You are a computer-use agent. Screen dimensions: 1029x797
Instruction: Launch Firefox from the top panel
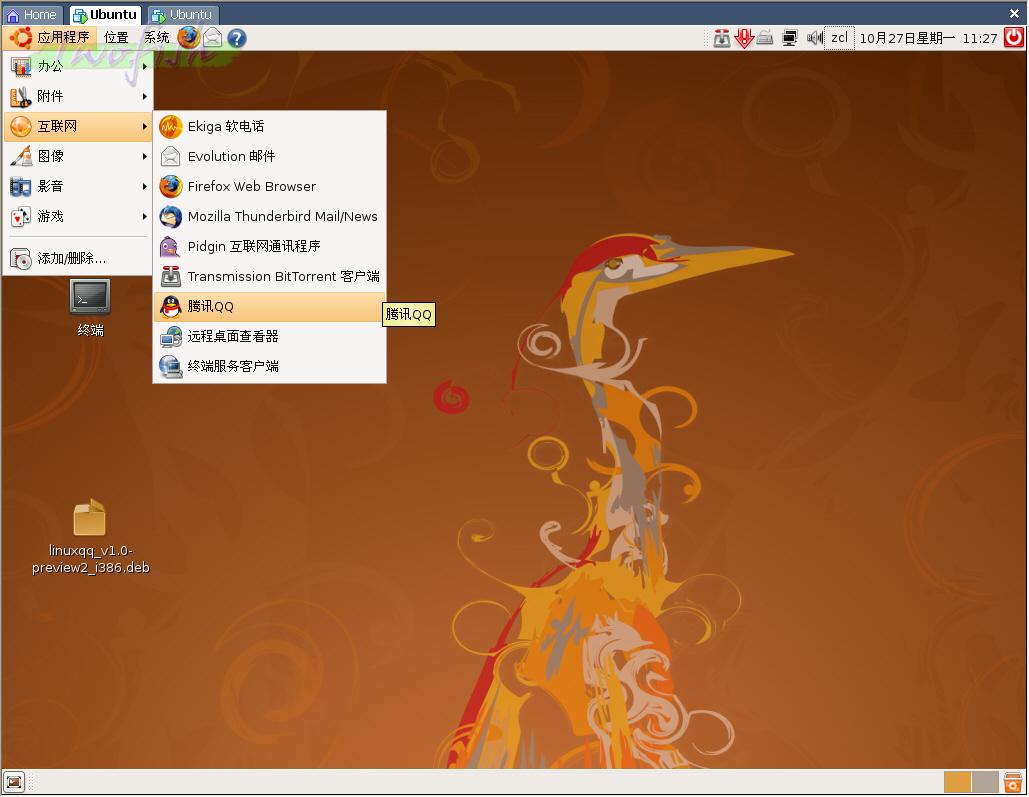[x=188, y=37]
